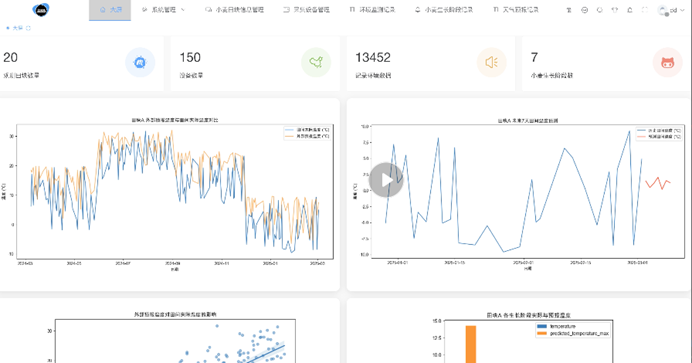Open the blue-orange temperature comparison line chart

(169, 194)
